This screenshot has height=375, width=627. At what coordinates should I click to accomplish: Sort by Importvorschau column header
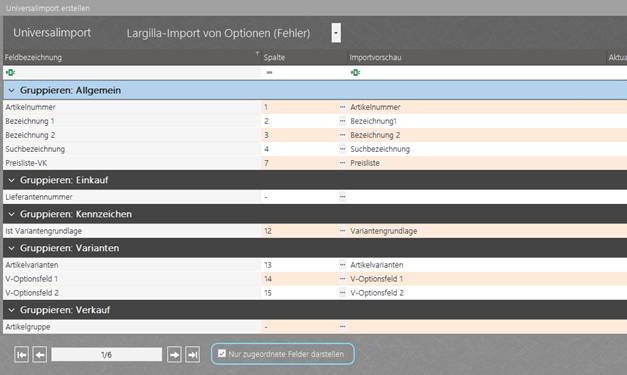477,57
